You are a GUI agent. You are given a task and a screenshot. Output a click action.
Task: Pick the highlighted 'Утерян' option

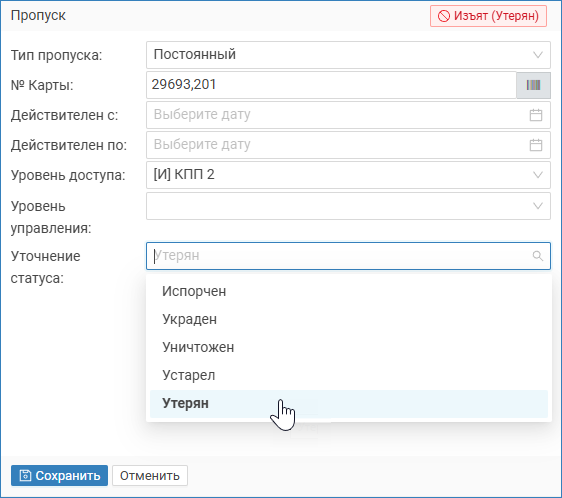[349, 404]
